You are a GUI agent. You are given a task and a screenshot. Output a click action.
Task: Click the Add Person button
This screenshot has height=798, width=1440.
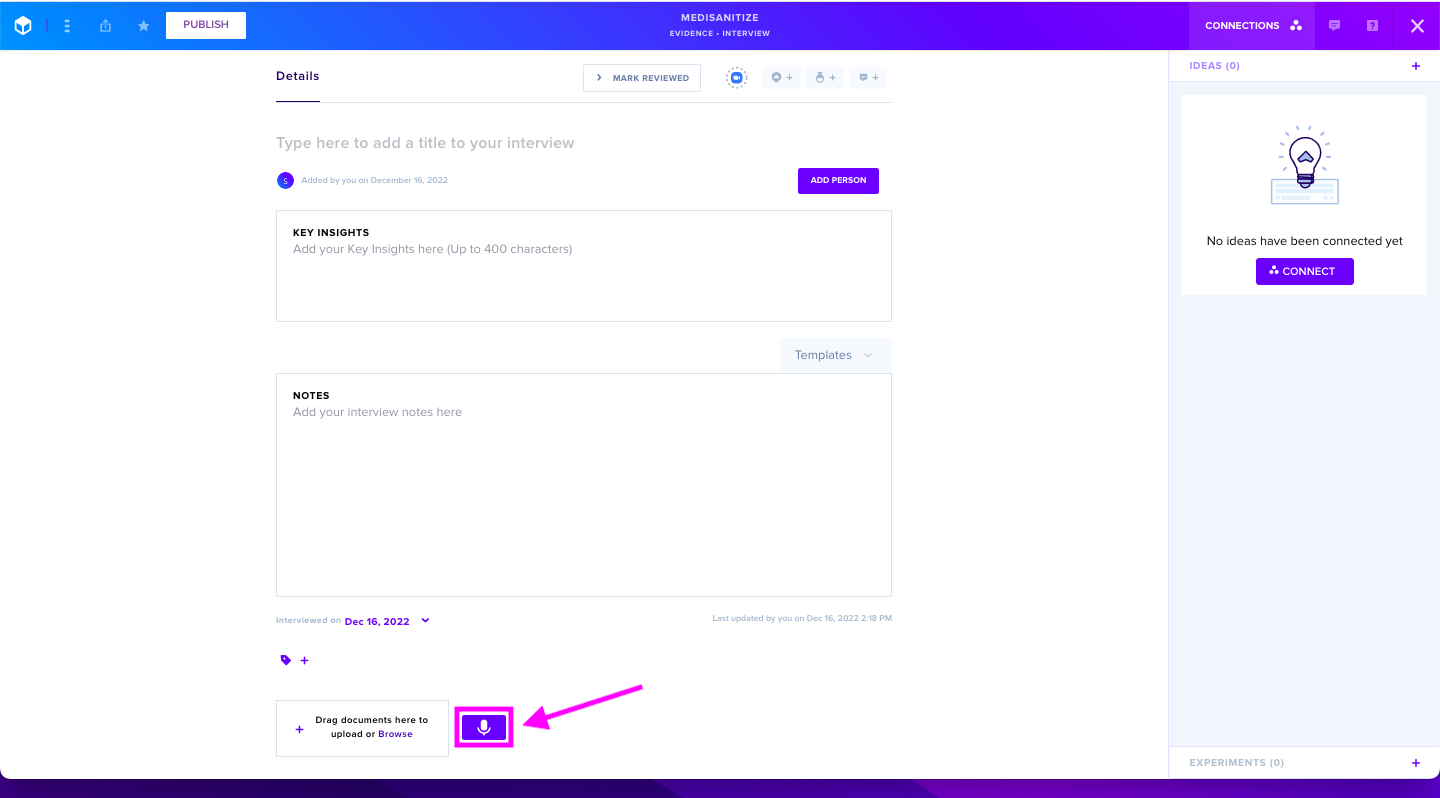(x=838, y=181)
